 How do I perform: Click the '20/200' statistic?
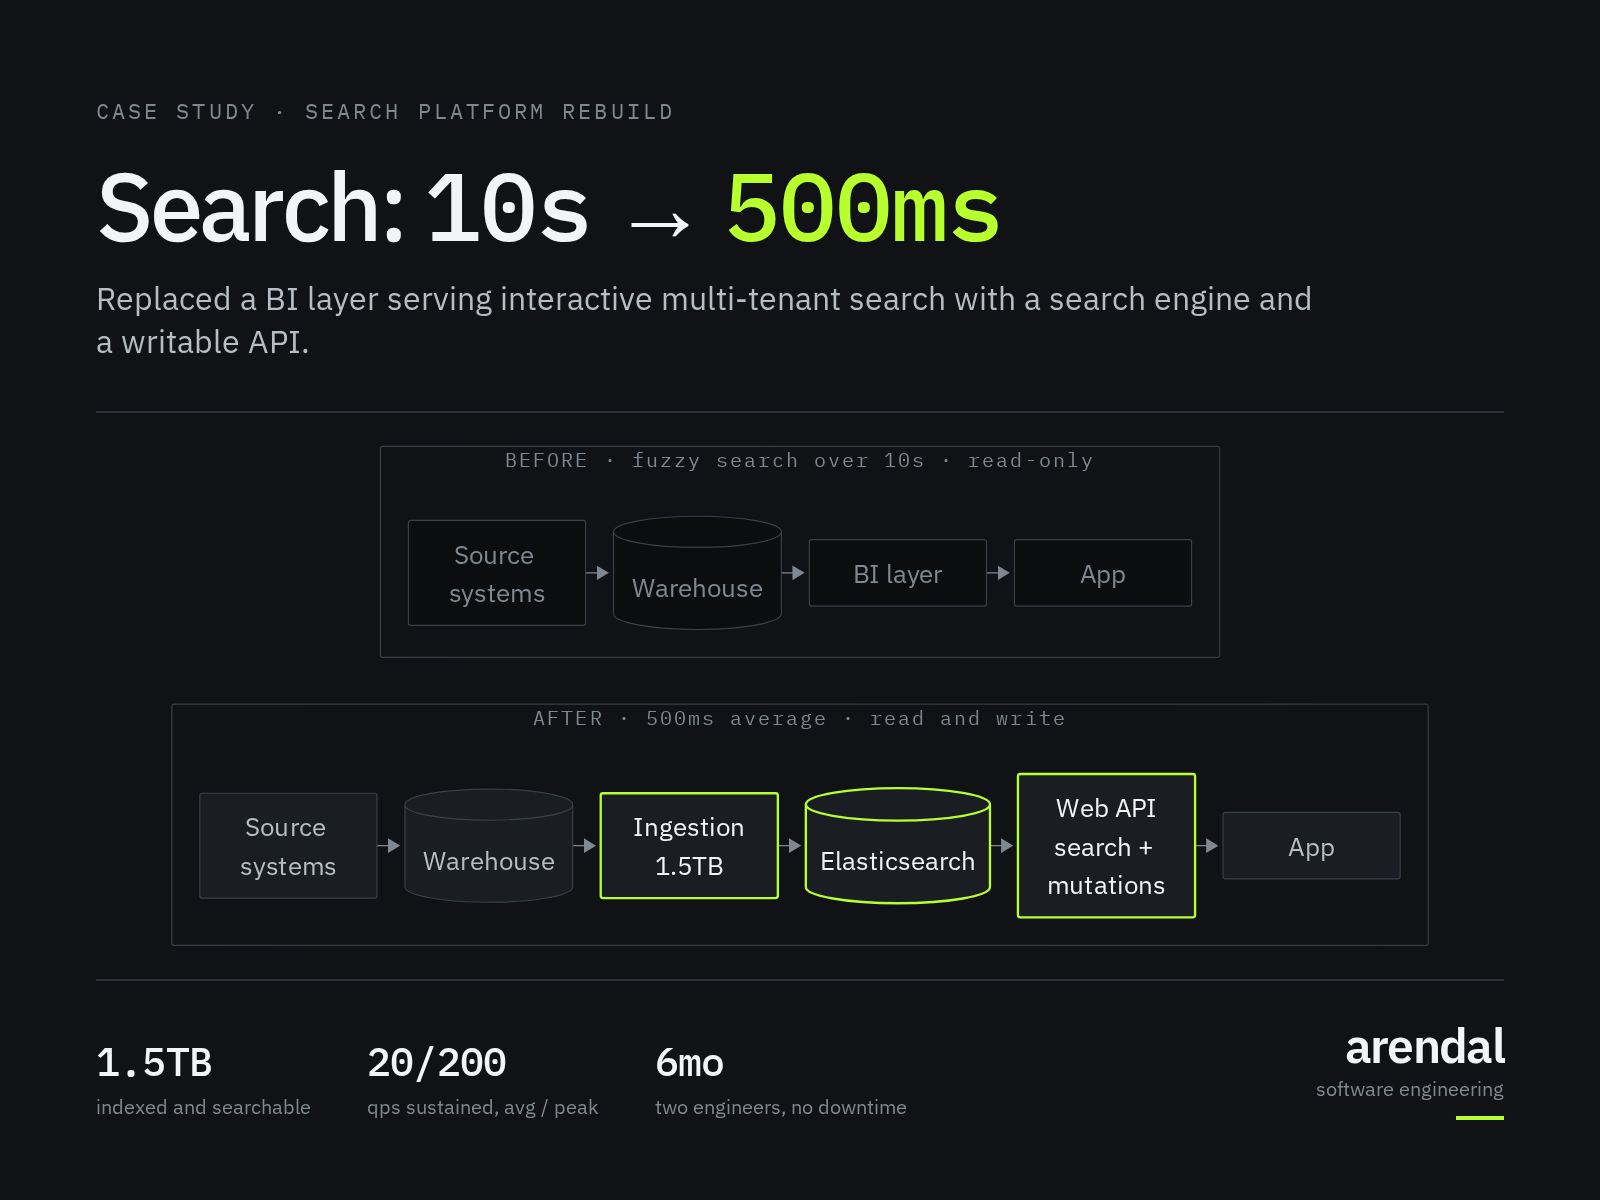pos(437,1062)
